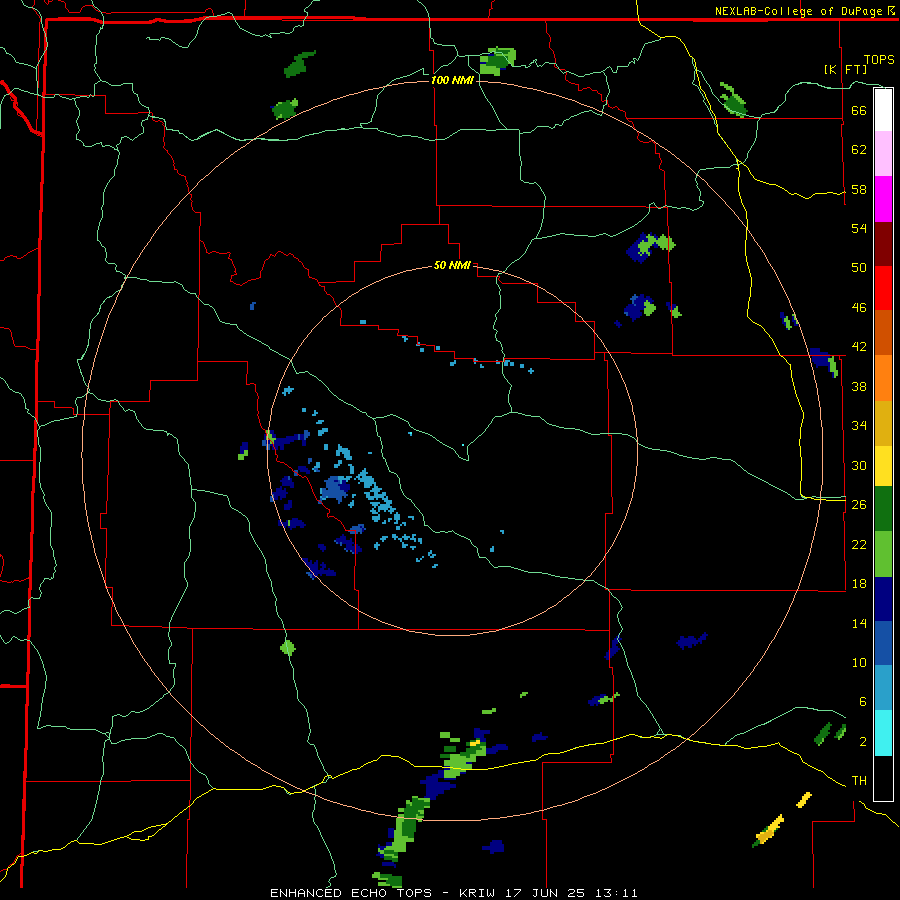This screenshot has height=900, width=900.
Task: Click the 58 value on the legend scale
Action: click(x=859, y=189)
